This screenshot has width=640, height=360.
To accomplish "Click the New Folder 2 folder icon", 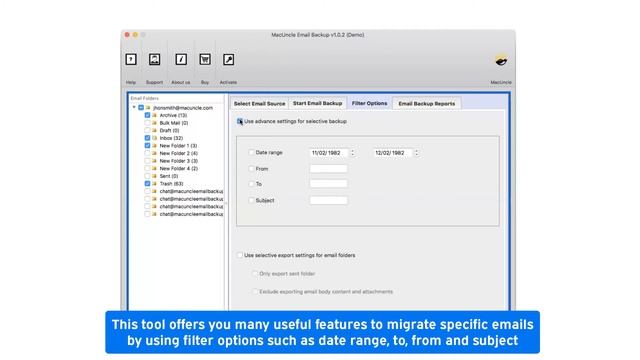I will click(155, 153).
